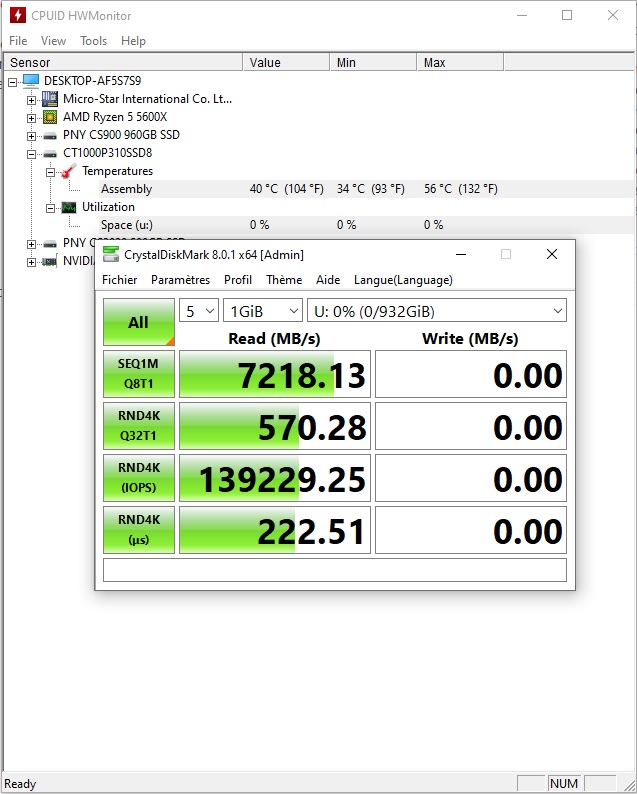Collapse the CT1000P310SSD8 tree node
The width and height of the screenshot is (637, 794).
pos(32,153)
